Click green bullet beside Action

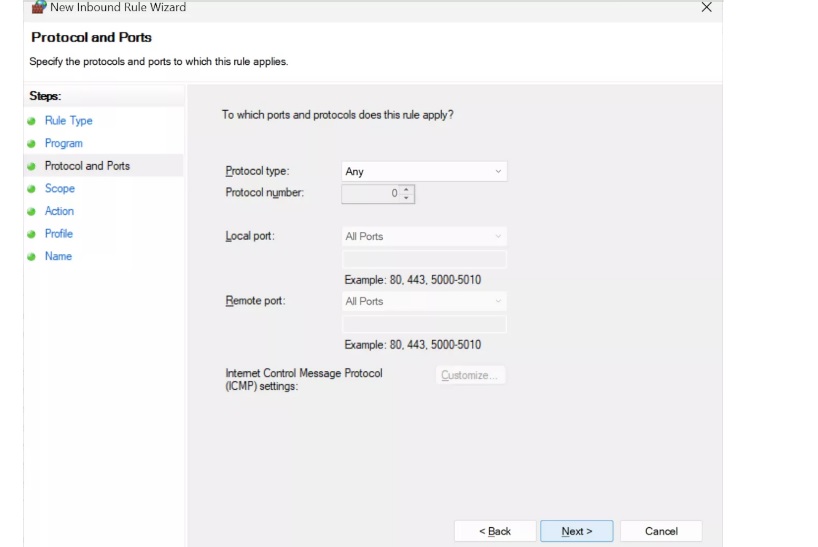click(31, 211)
